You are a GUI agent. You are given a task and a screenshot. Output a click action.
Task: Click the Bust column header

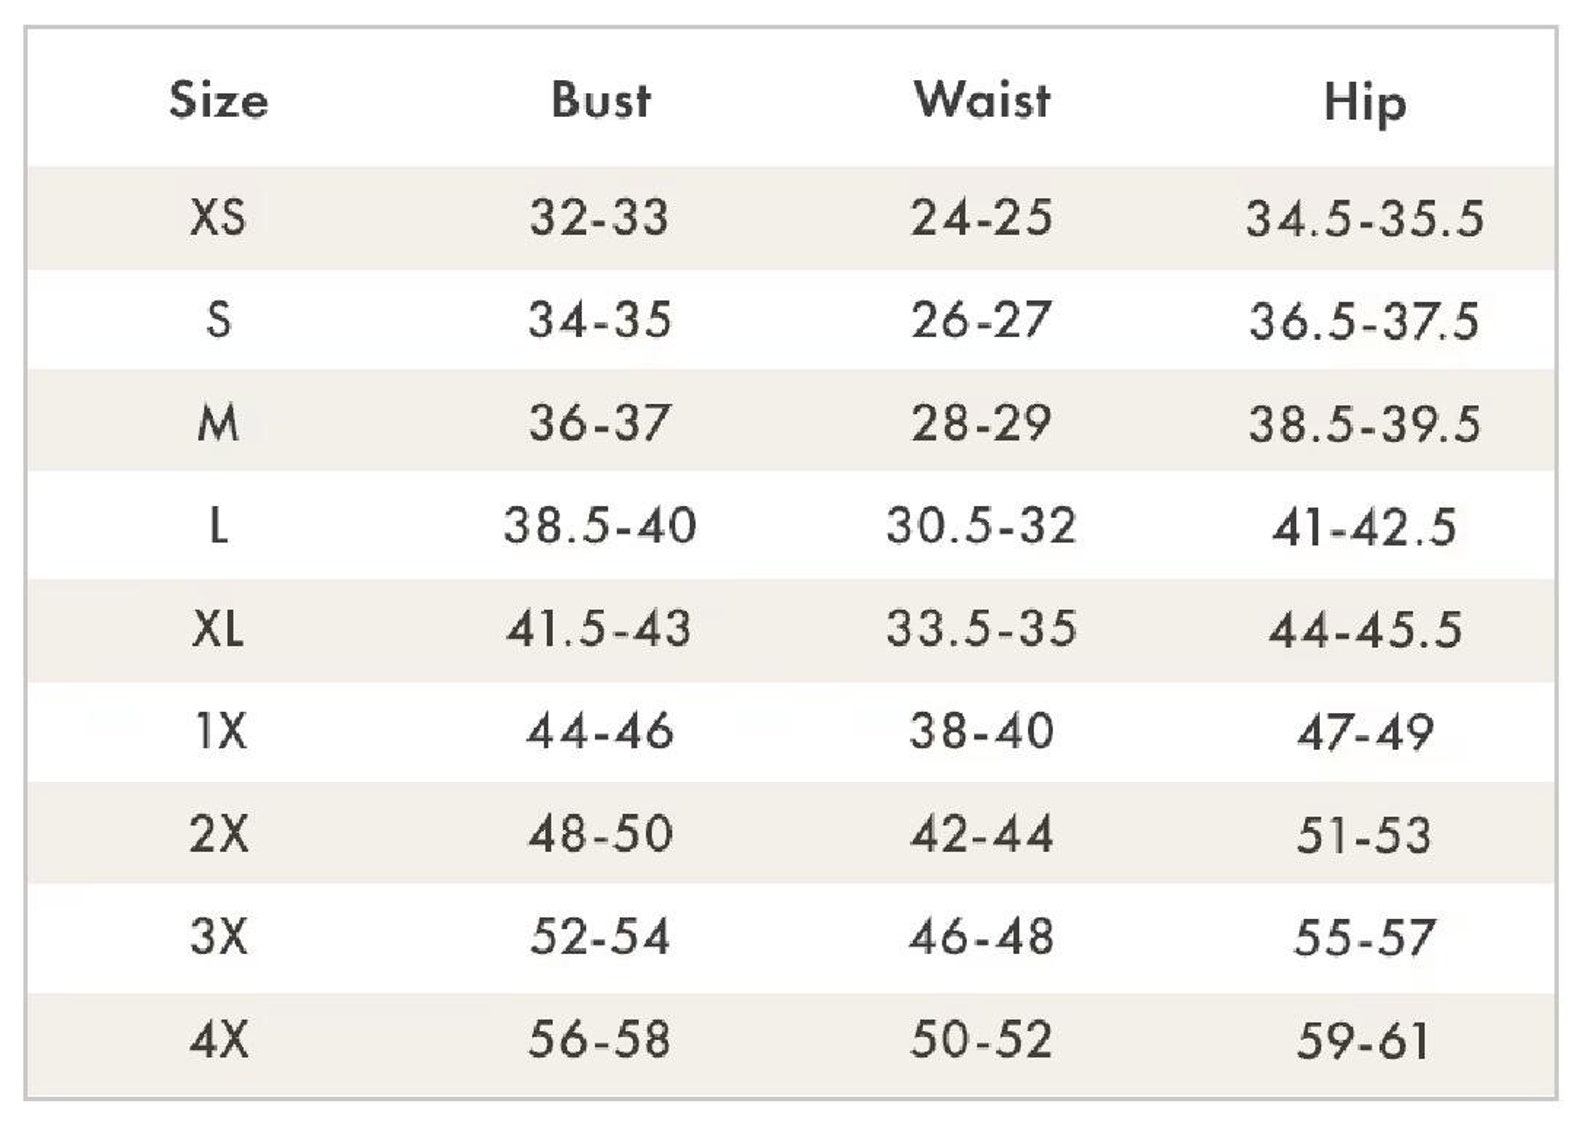600,100
